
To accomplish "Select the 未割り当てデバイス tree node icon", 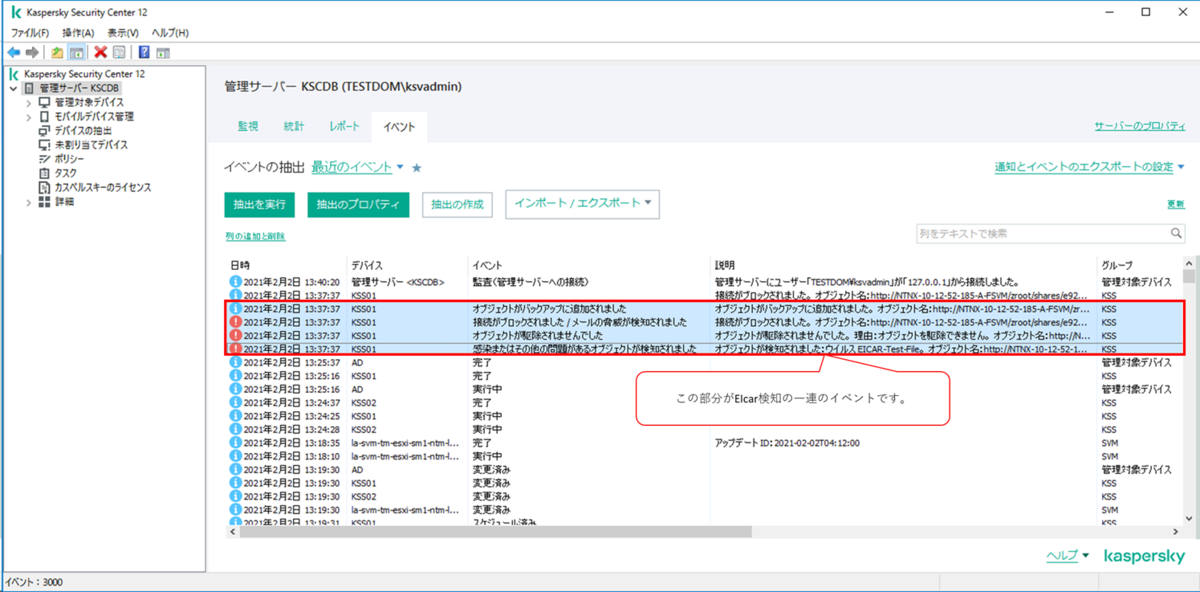I will coord(44,145).
